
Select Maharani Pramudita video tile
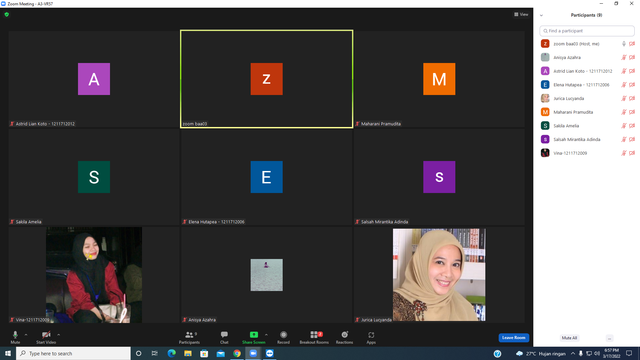click(x=439, y=79)
